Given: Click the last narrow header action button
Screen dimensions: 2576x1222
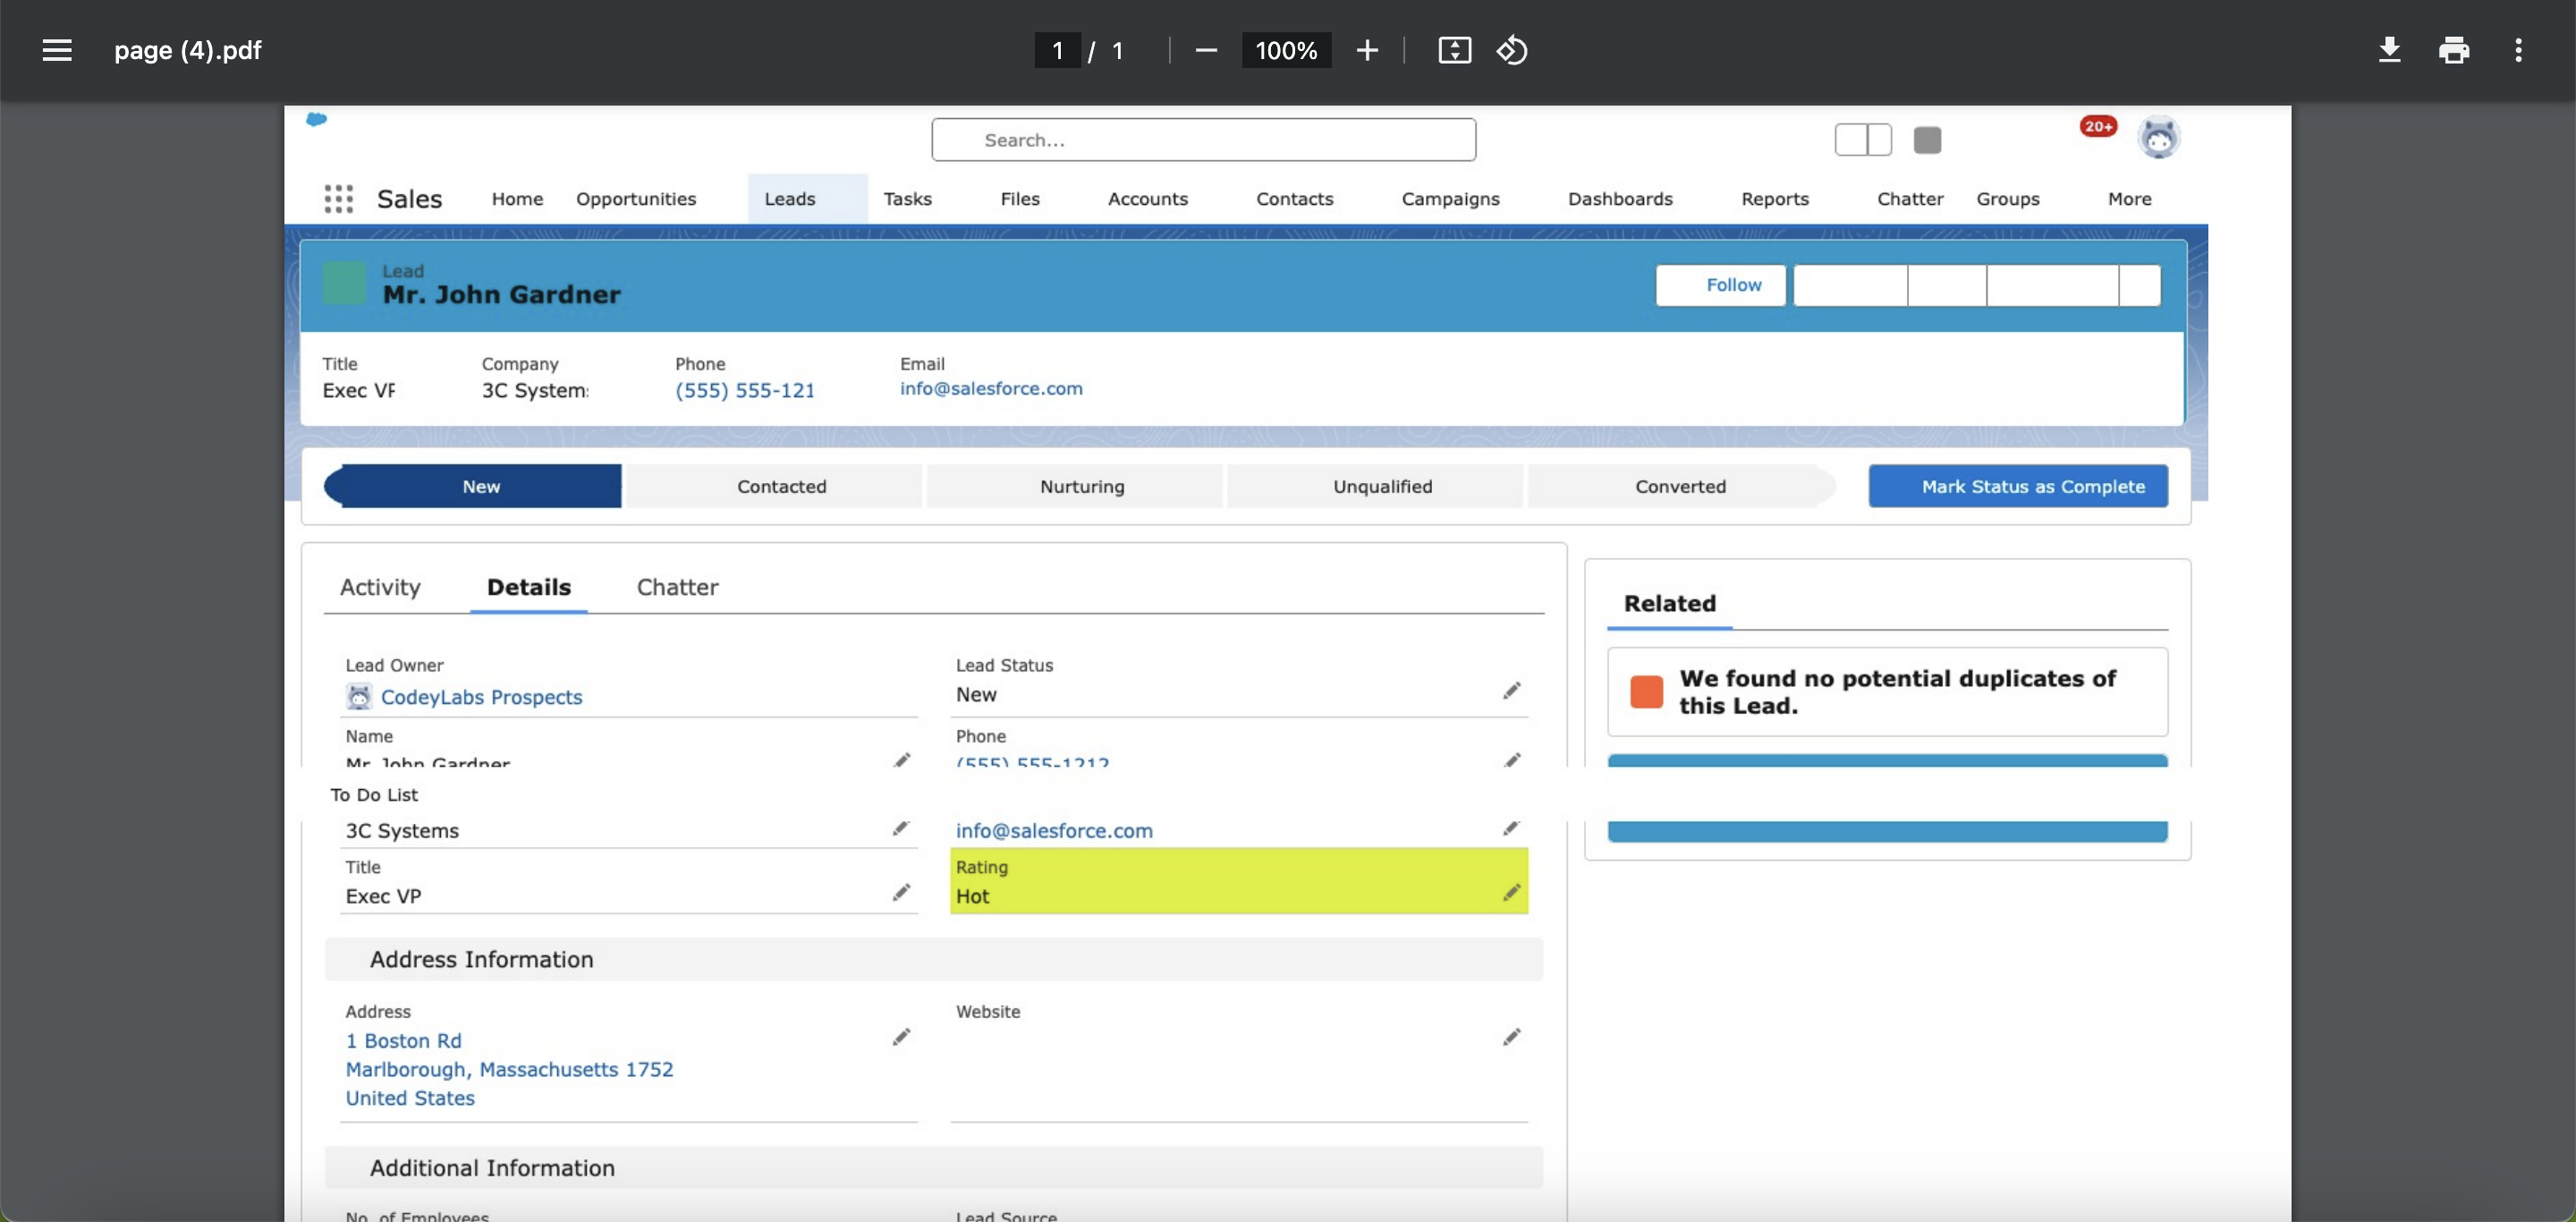Looking at the screenshot, I should click(x=2139, y=285).
